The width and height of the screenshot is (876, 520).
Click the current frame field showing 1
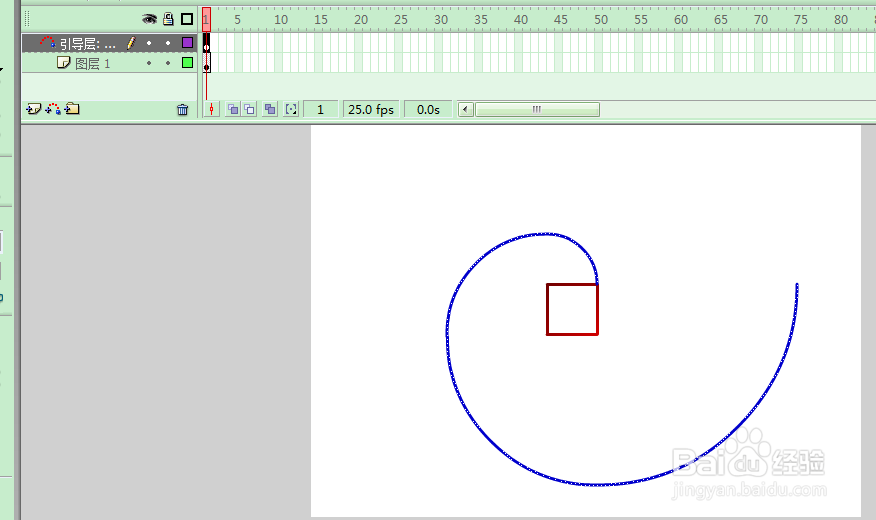tap(321, 109)
